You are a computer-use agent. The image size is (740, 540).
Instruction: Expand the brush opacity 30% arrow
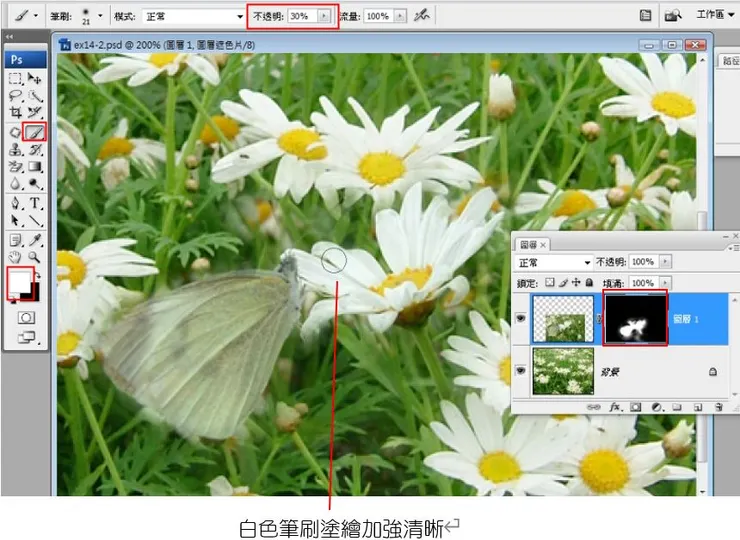point(323,17)
